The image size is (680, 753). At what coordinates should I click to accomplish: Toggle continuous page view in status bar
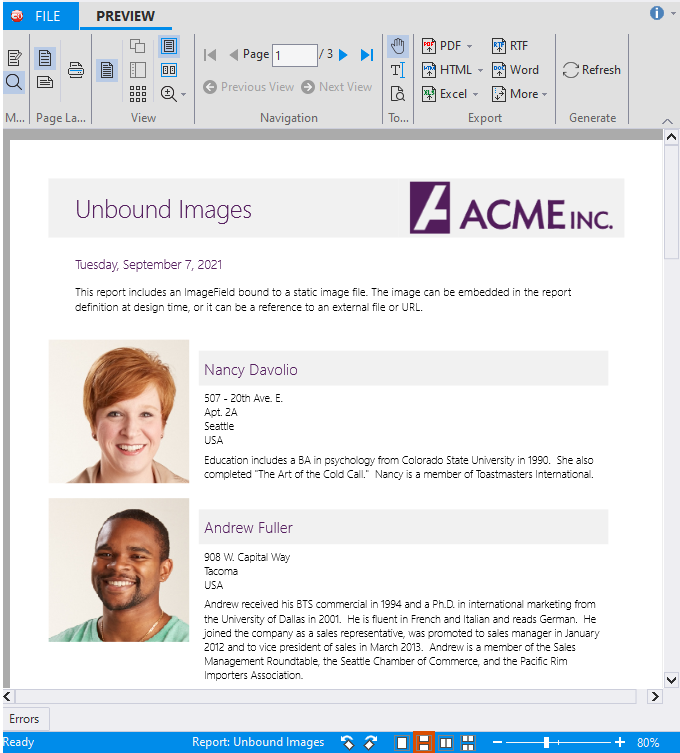point(424,743)
